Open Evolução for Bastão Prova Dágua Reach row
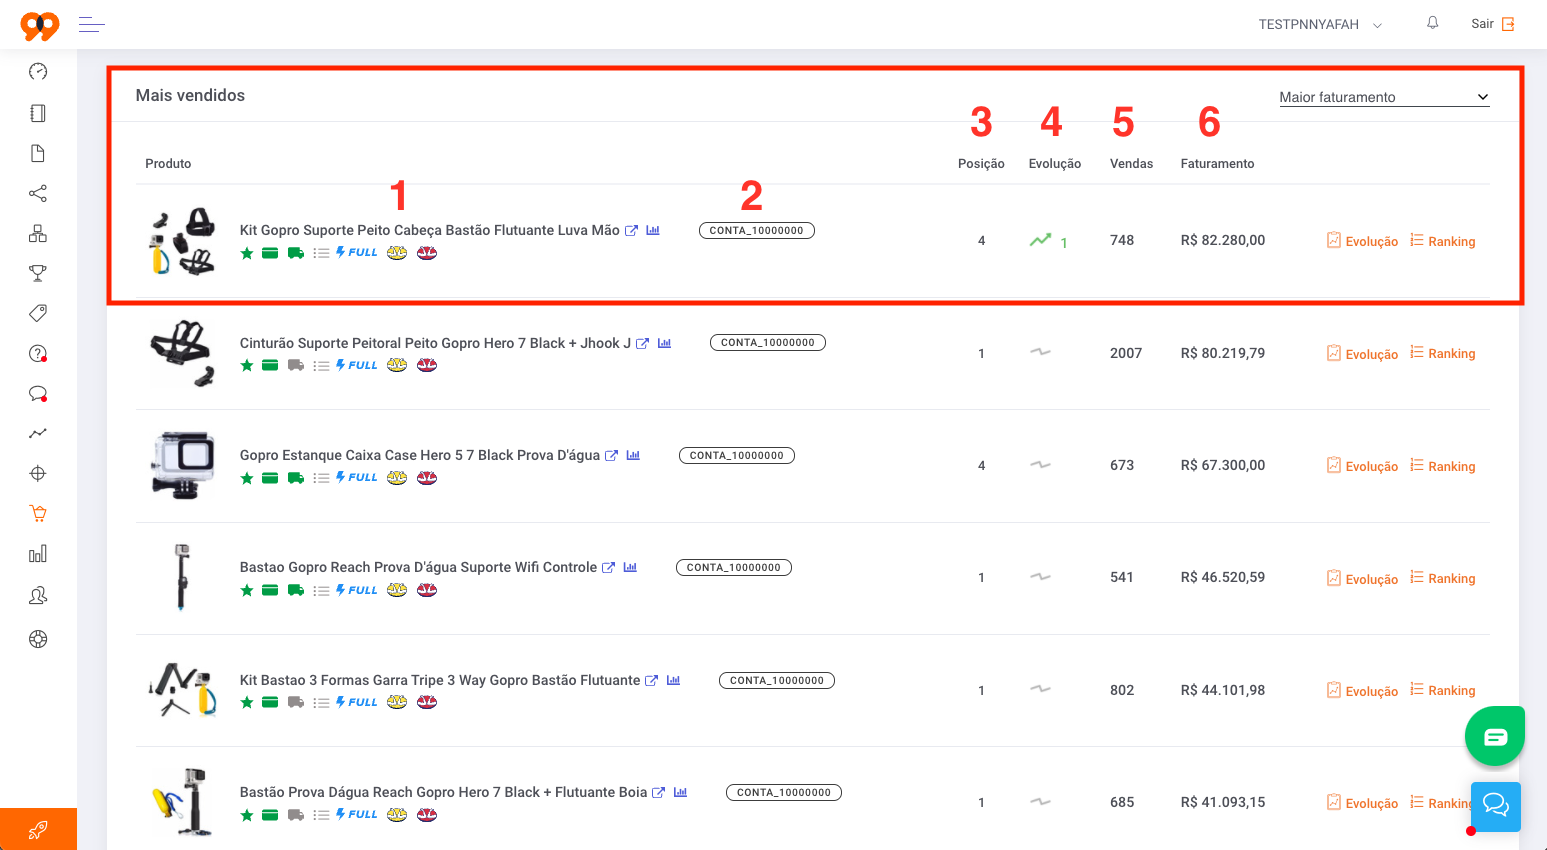 pyautogui.click(x=1362, y=803)
